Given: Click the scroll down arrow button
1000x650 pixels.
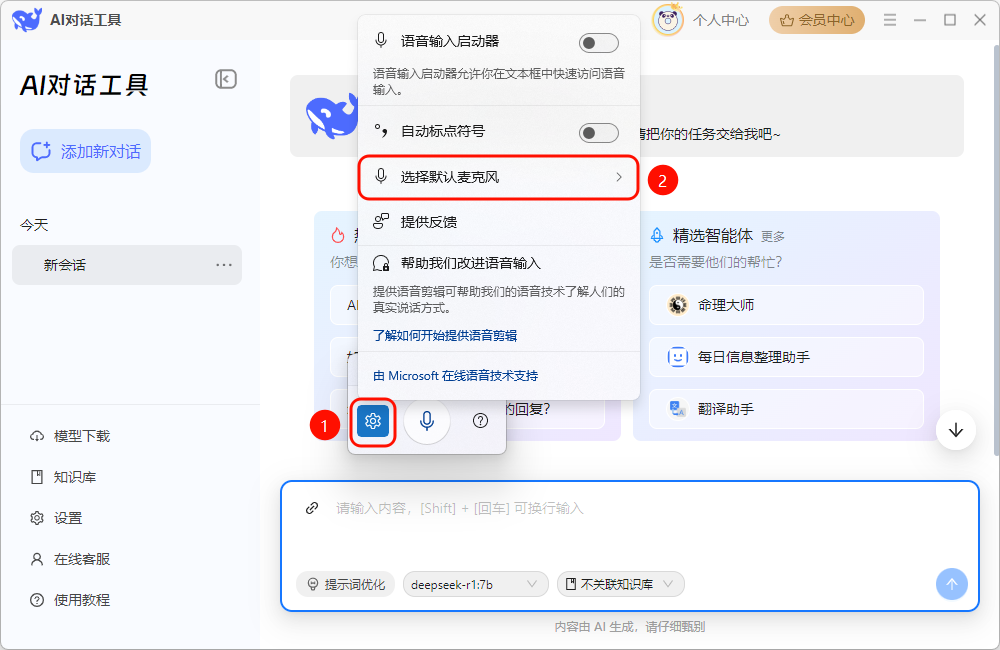Looking at the screenshot, I should coord(956,430).
